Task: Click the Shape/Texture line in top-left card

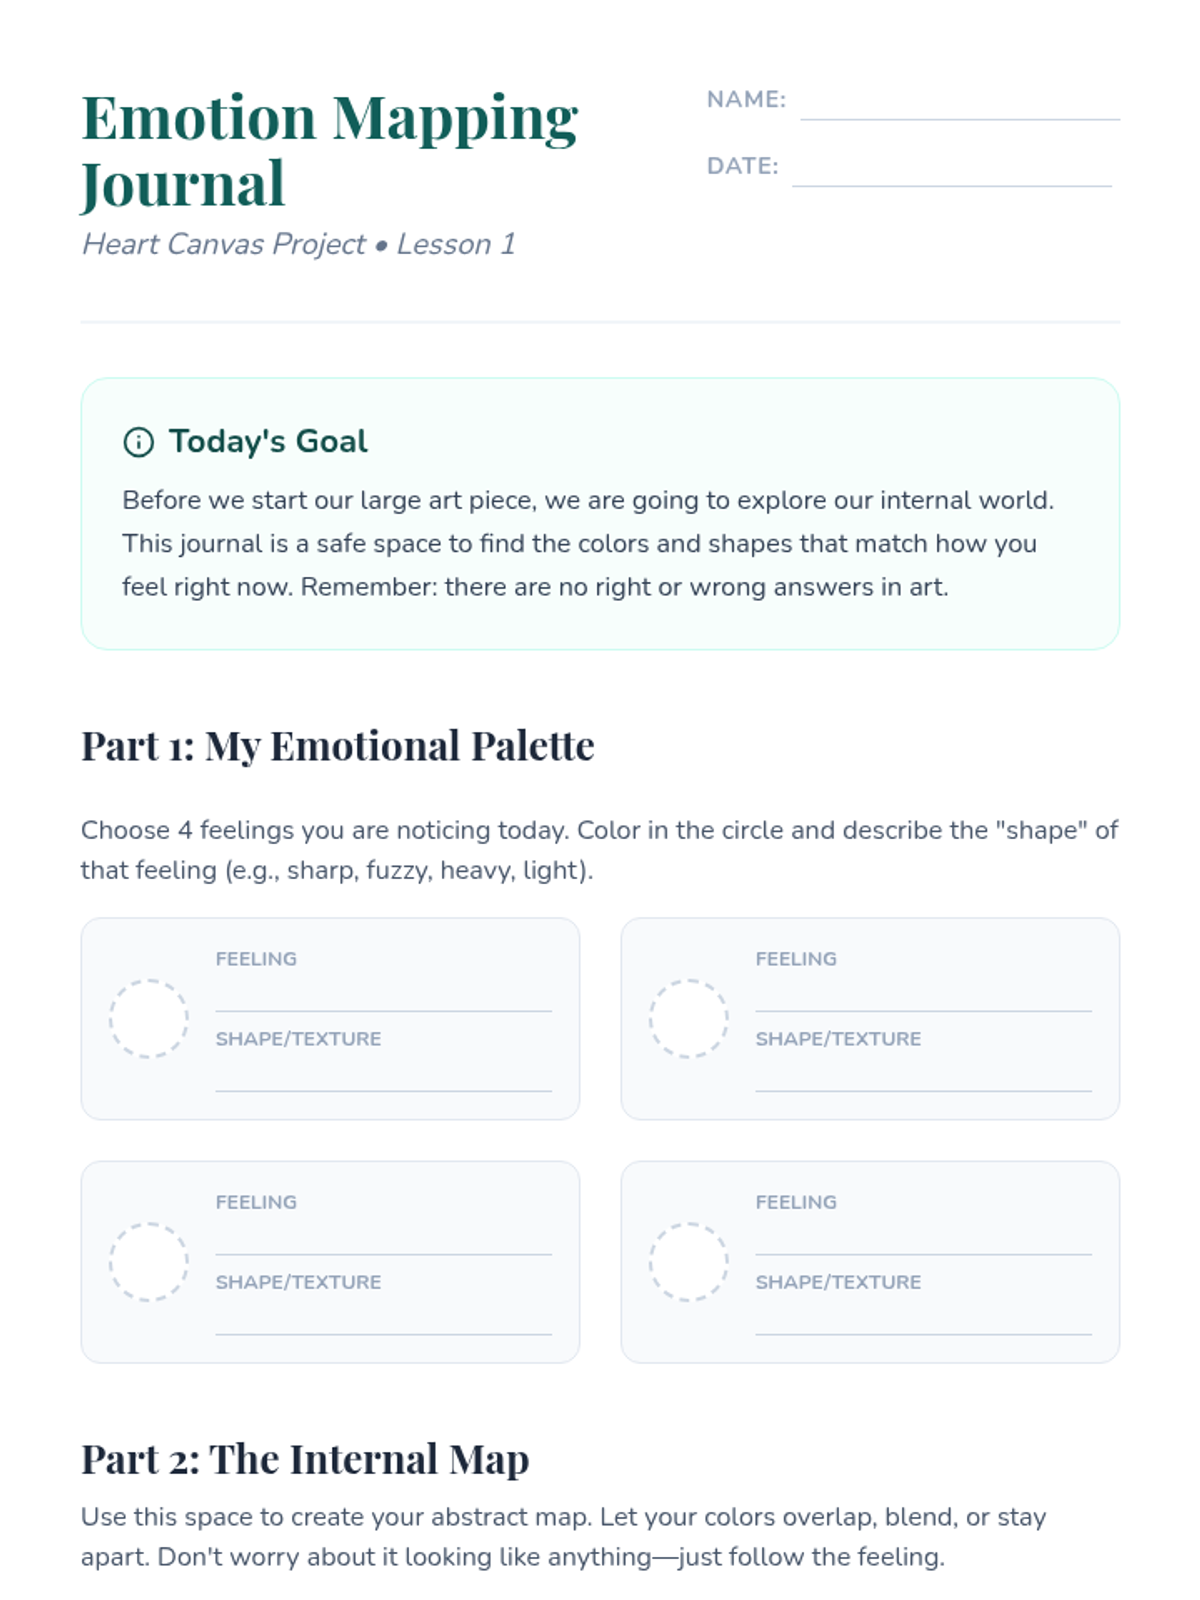Action: 383,1076
